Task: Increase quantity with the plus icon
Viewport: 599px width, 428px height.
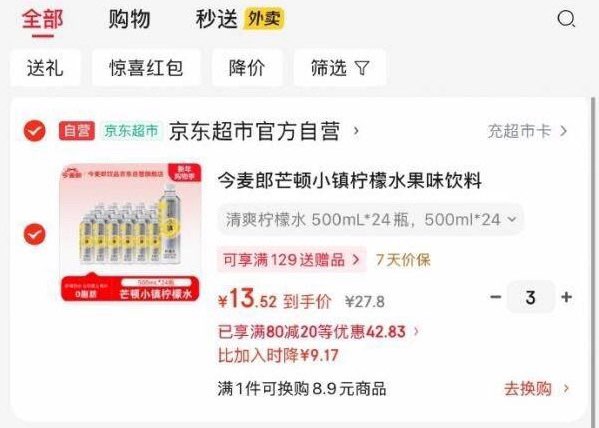Action: [566, 297]
